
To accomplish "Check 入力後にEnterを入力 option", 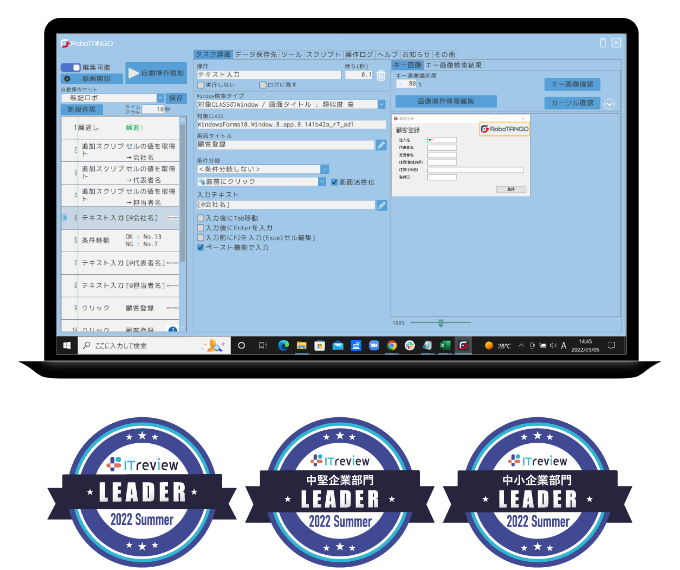I will coord(200,228).
